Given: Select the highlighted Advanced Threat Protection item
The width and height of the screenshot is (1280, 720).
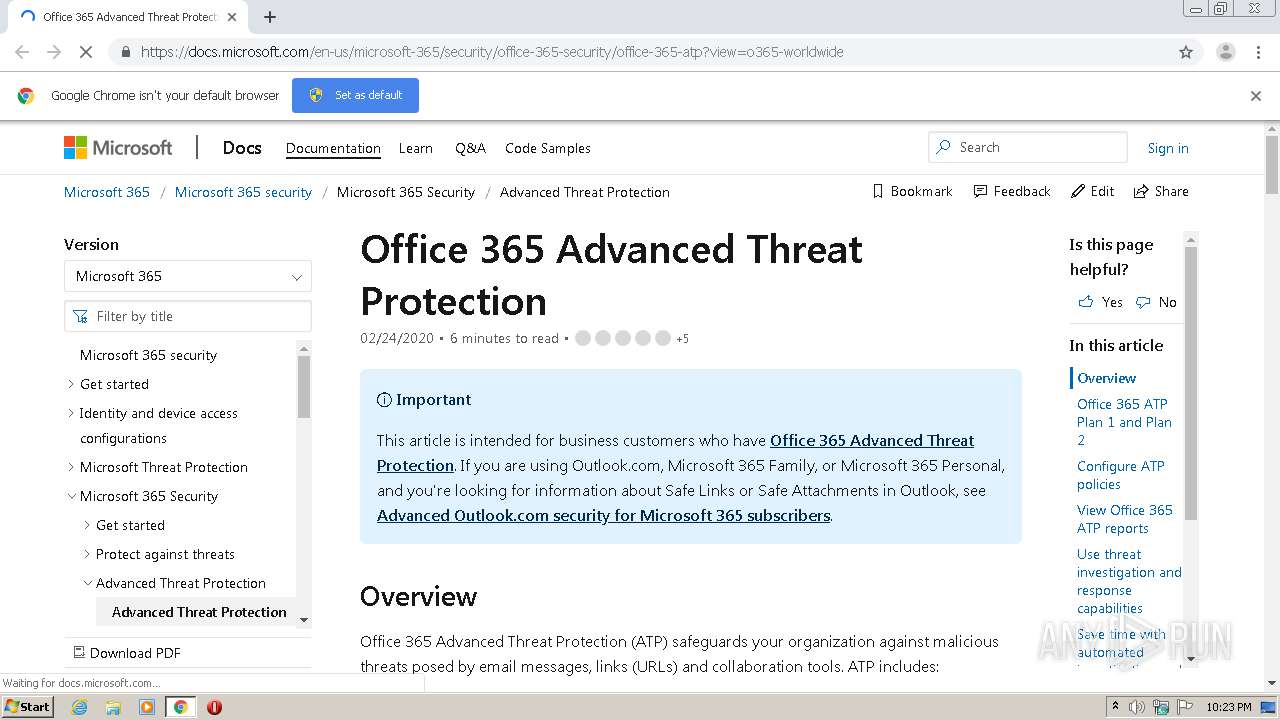Looking at the screenshot, I should 199,612.
